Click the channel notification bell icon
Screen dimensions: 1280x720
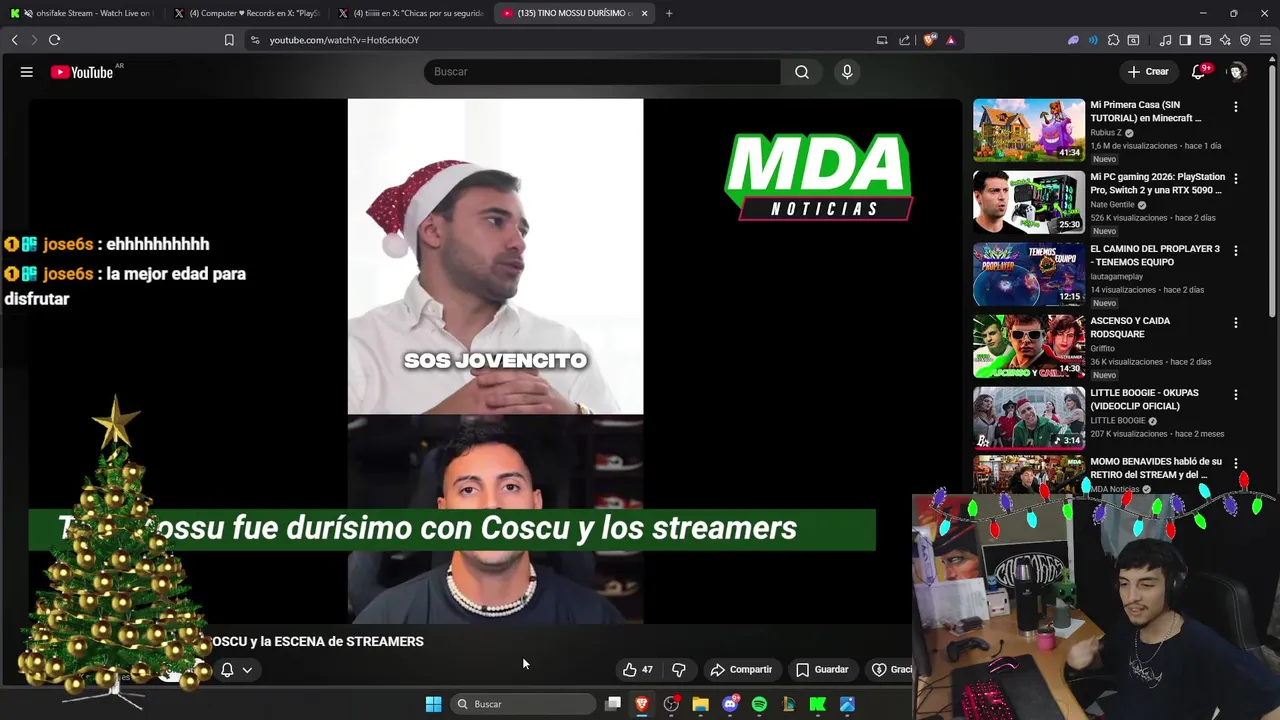click(x=227, y=670)
